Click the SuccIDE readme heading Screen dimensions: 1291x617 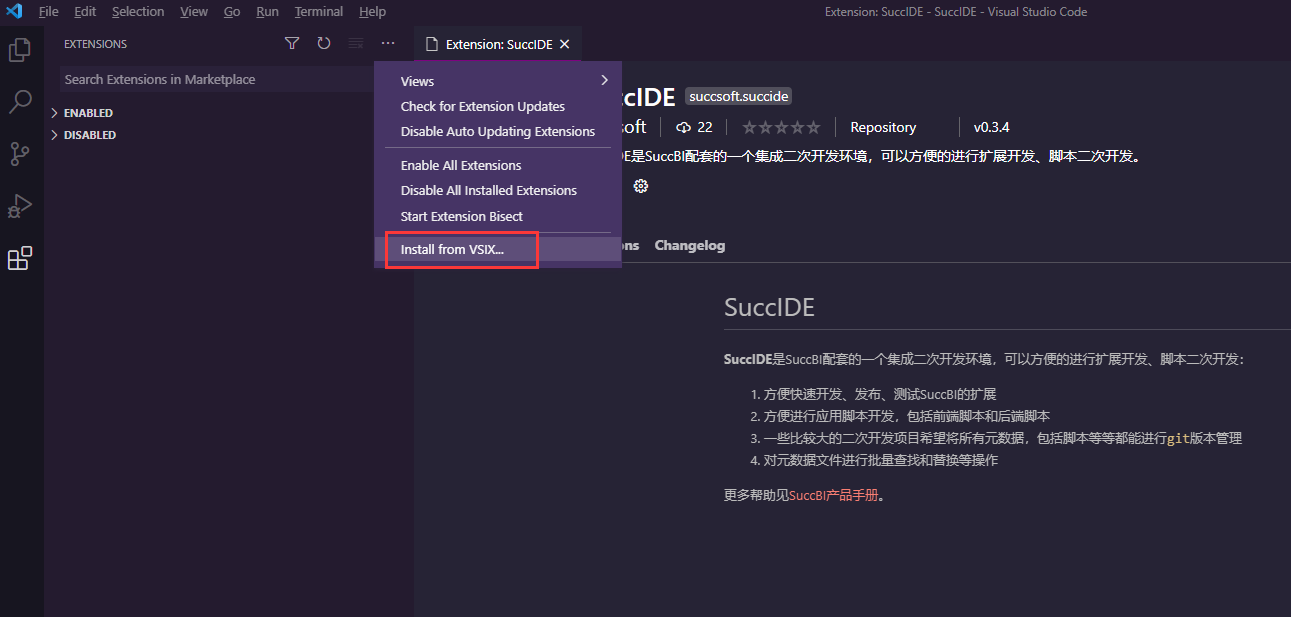769,307
